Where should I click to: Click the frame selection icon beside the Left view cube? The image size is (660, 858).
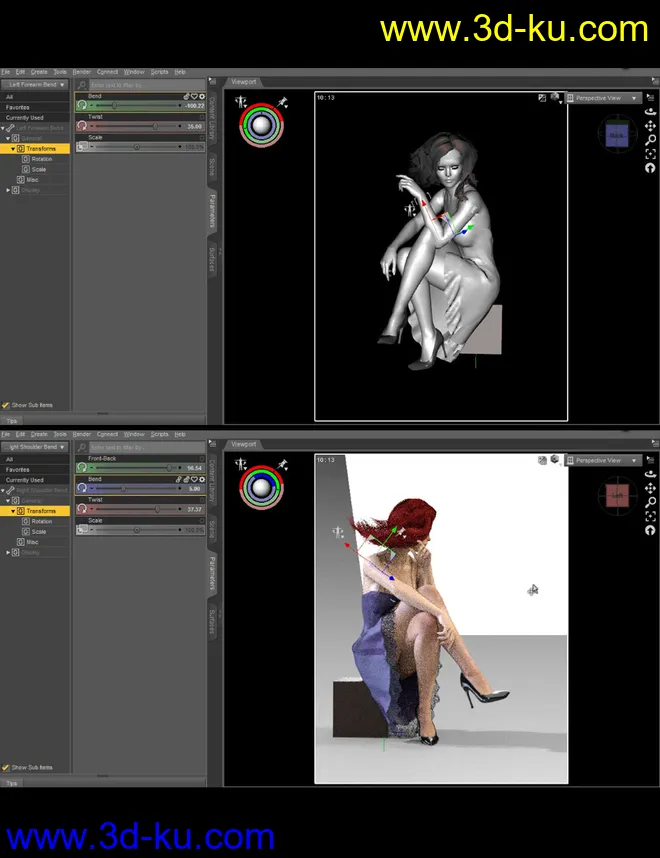[x=651, y=516]
